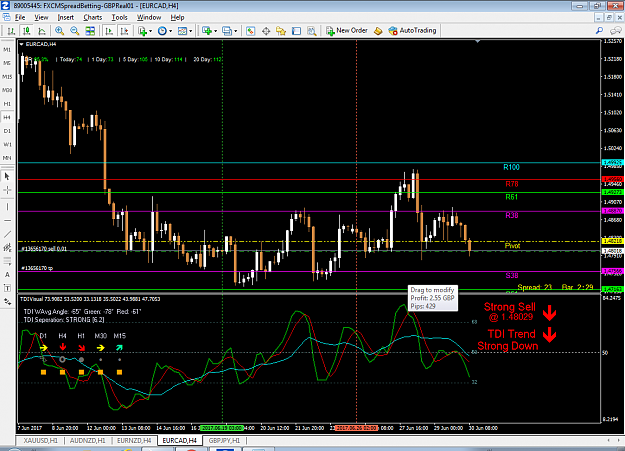Select the W1 timeframe
The image size is (625, 451).
click(x=7, y=144)
